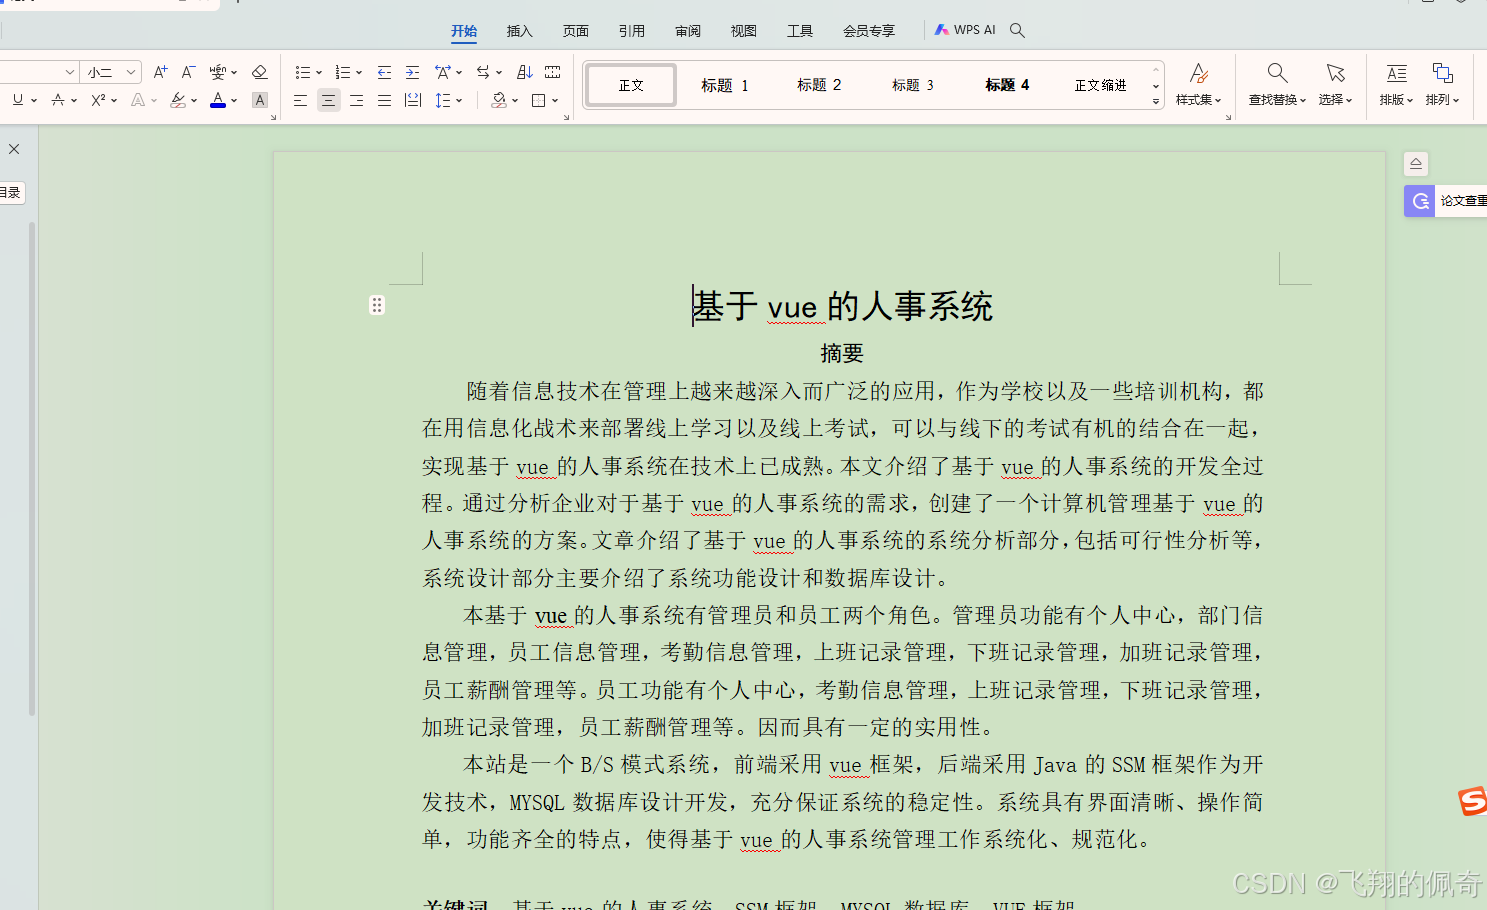Open the 插入 tab

pyautogui.click(x=520, y=31)
